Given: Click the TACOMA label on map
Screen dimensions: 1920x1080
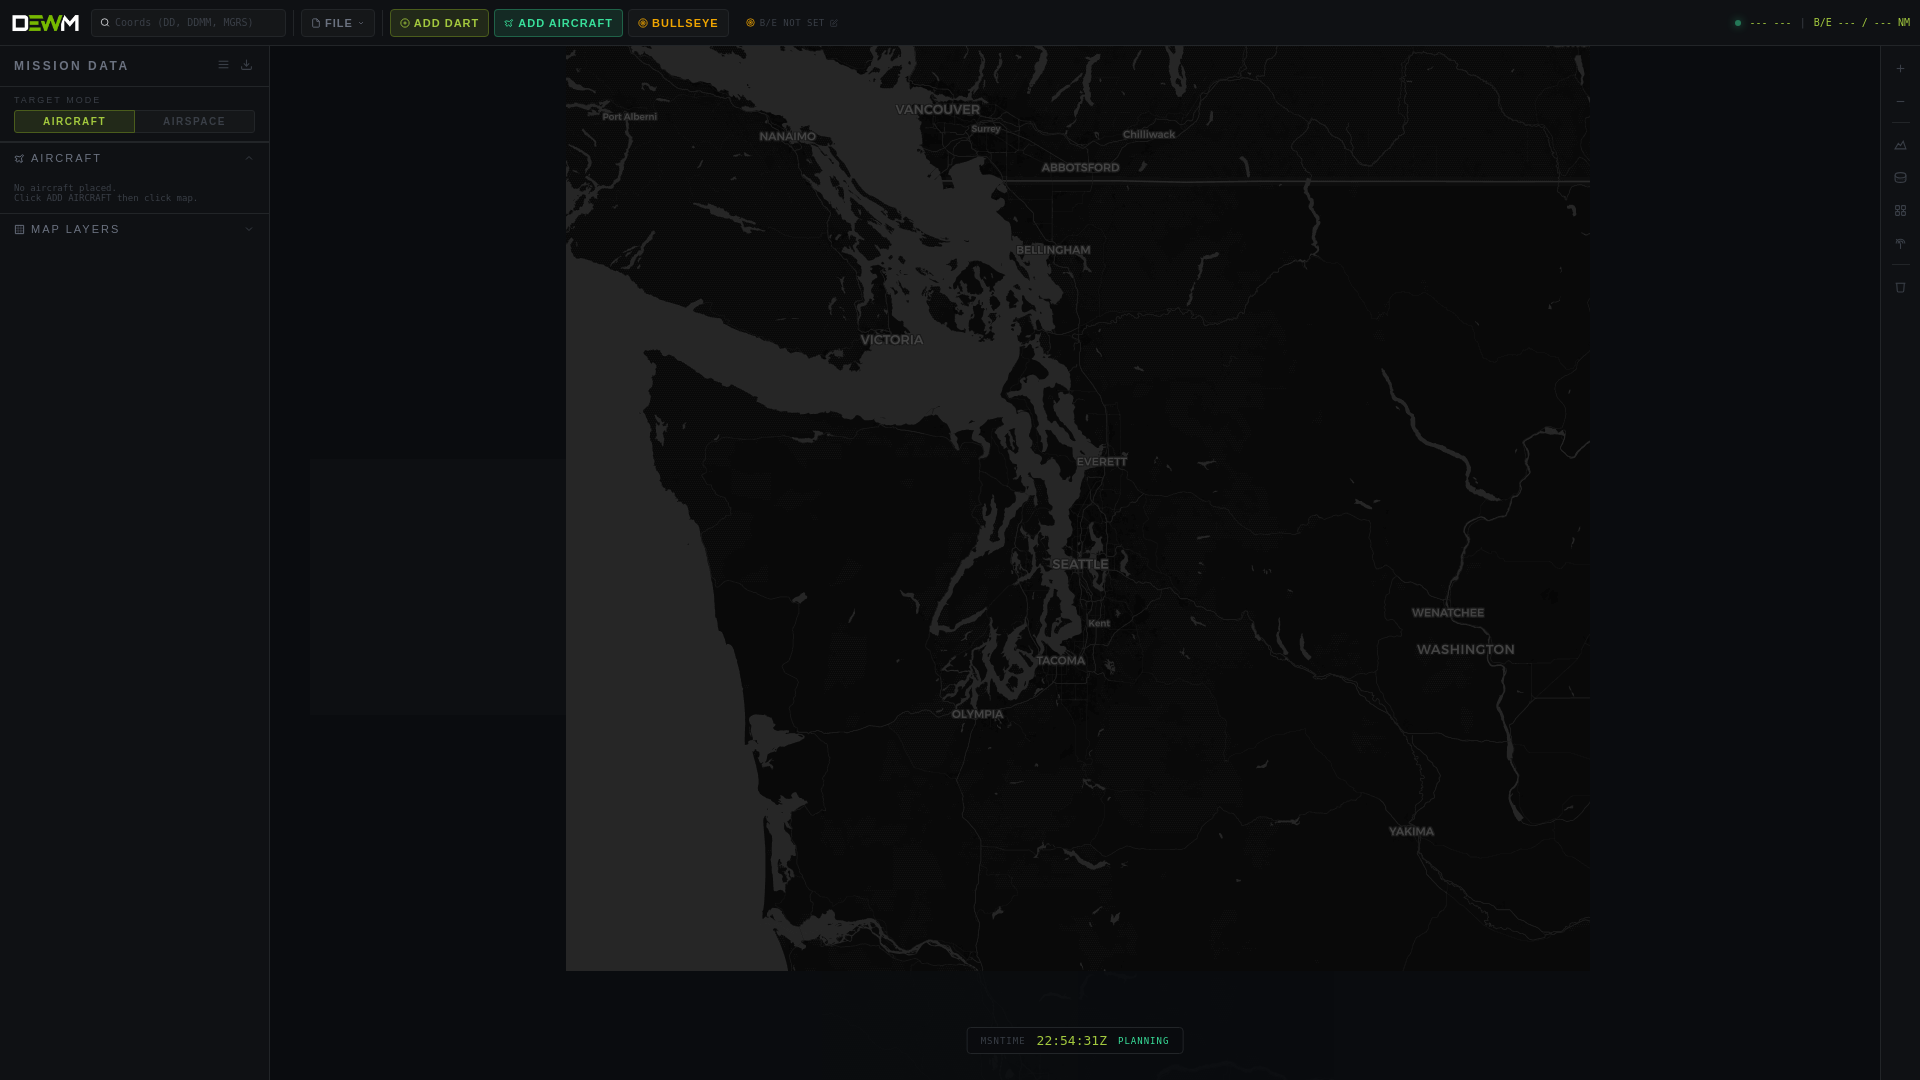Looking at the screenshot, I should point(1060,661).
